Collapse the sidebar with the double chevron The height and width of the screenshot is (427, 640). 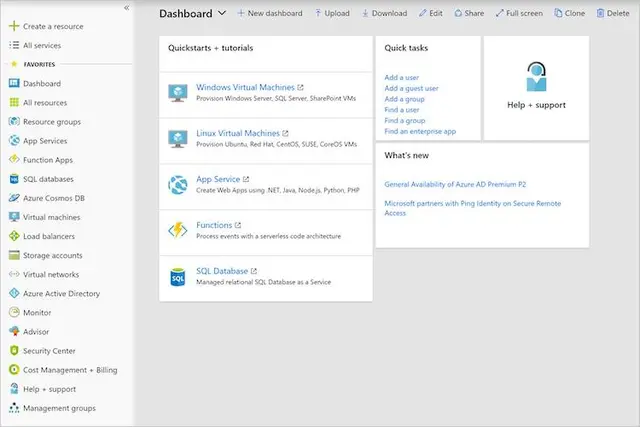coord(127,8)
